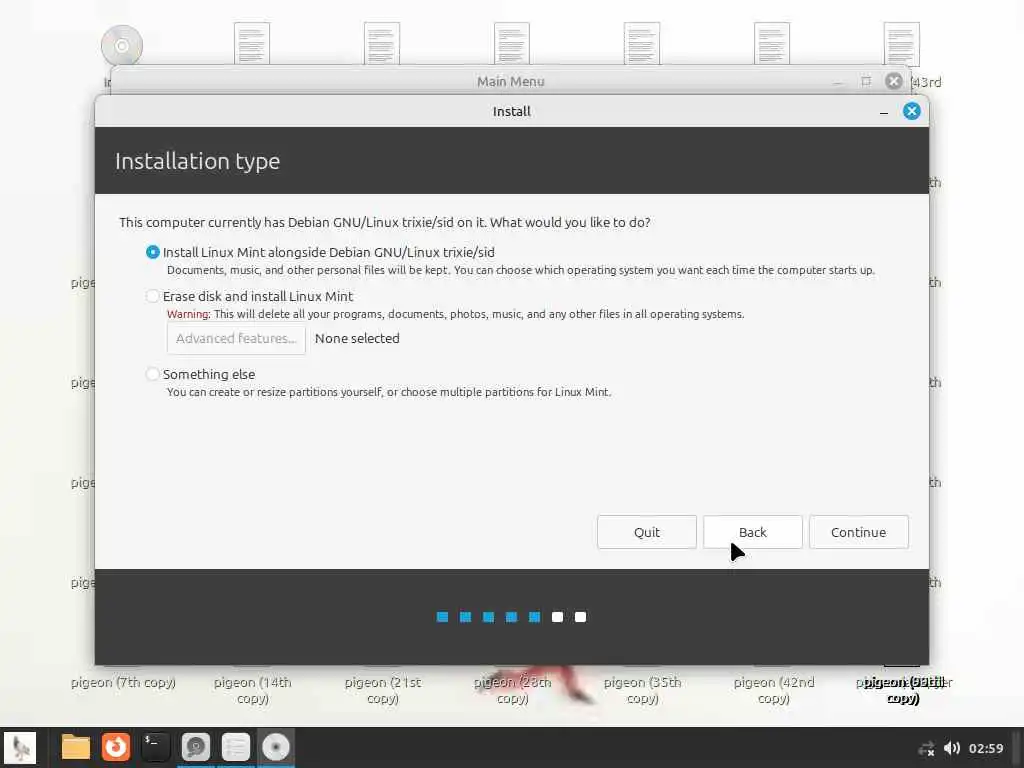The image size is (1024, 768).
Task: Select the pigeon (14th copy) desktop file
Action: coord(253,690)
